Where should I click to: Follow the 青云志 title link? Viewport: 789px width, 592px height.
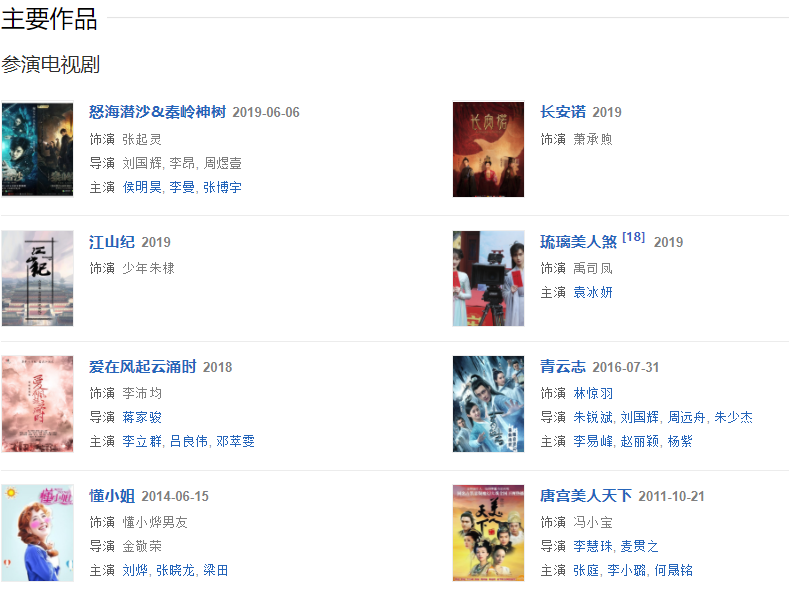click(x=563, y=367)
